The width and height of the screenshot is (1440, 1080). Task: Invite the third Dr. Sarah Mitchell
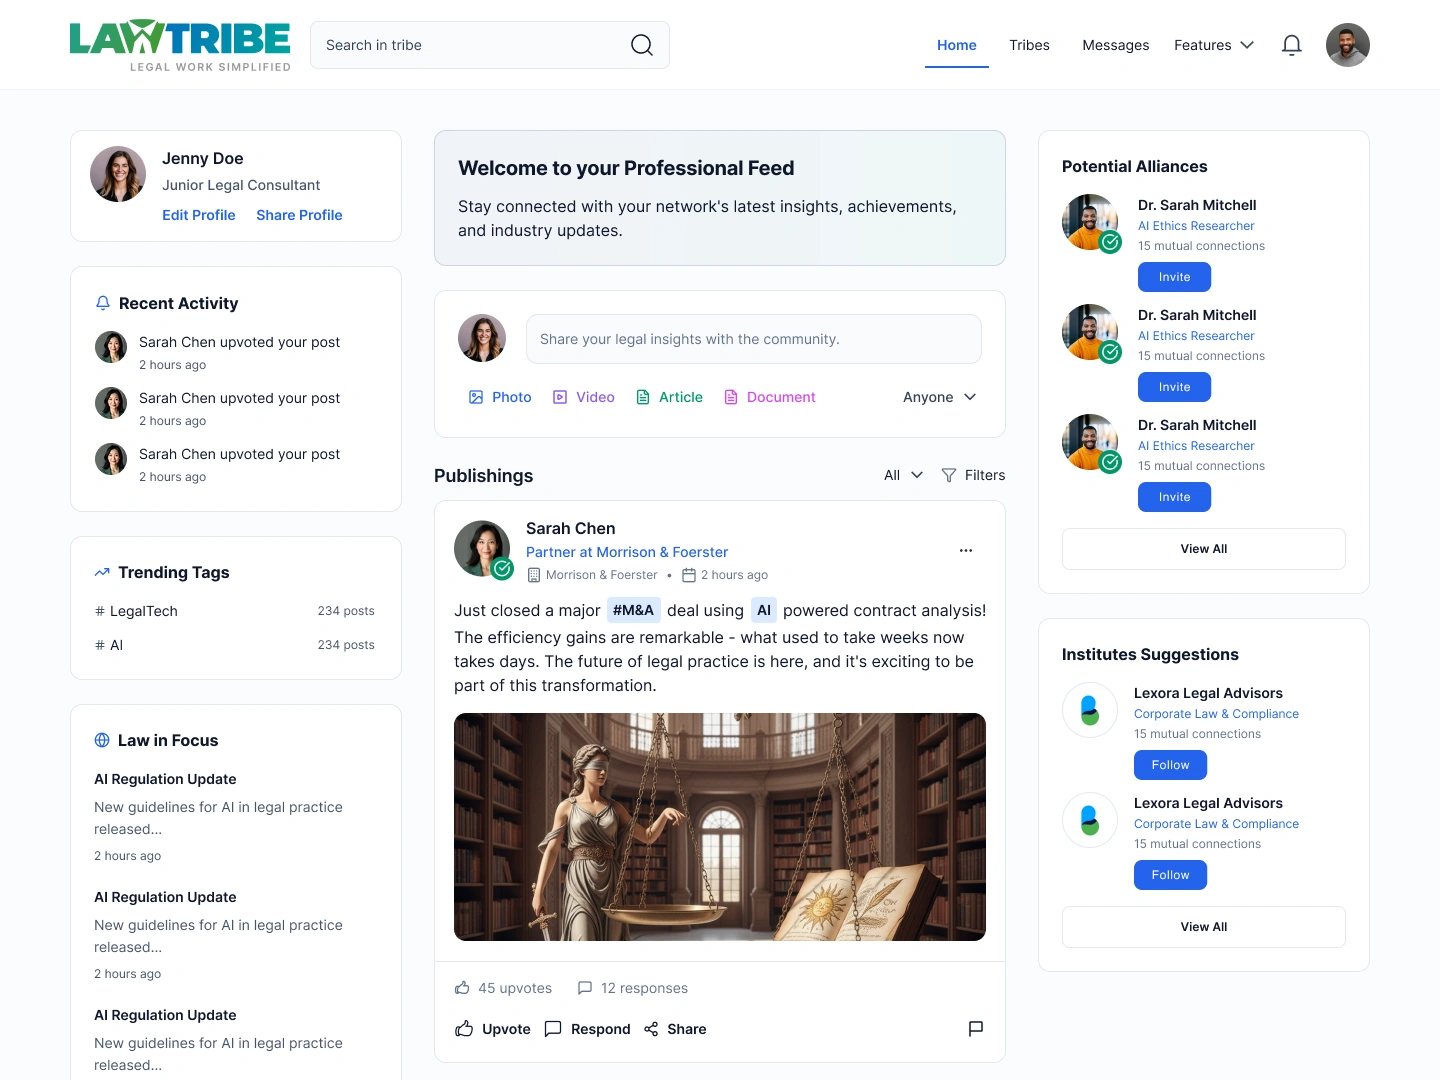(x=1175, y=497)
